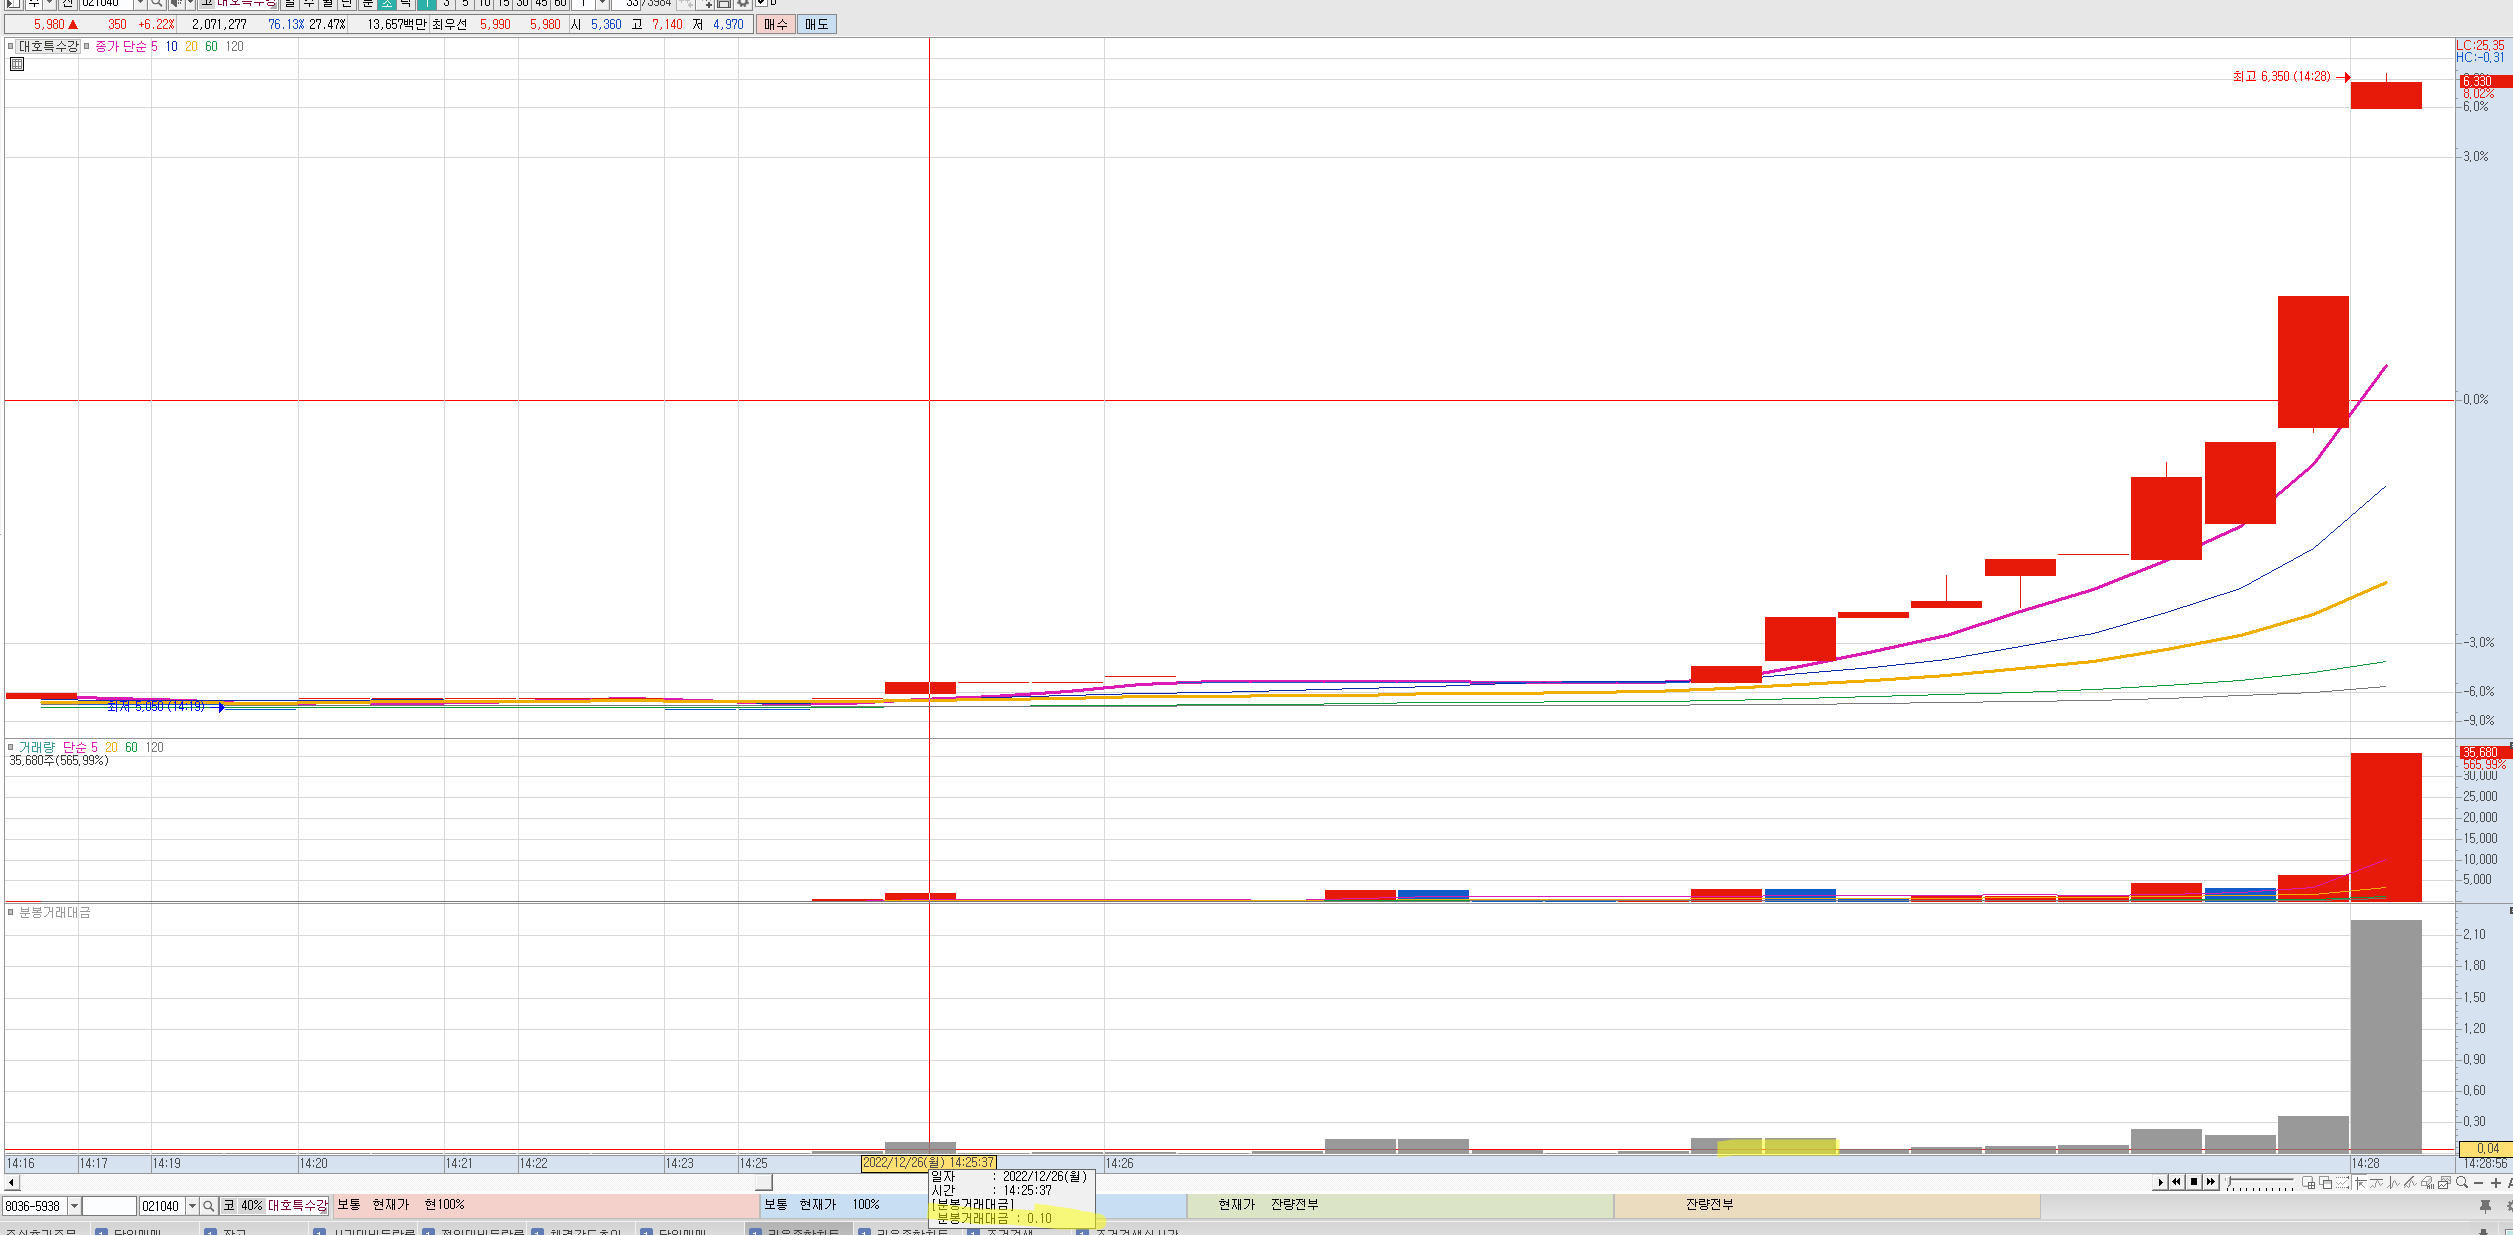
Task: Click the tan 잔량전부 segment
Action: [x=1827, y=1205]
